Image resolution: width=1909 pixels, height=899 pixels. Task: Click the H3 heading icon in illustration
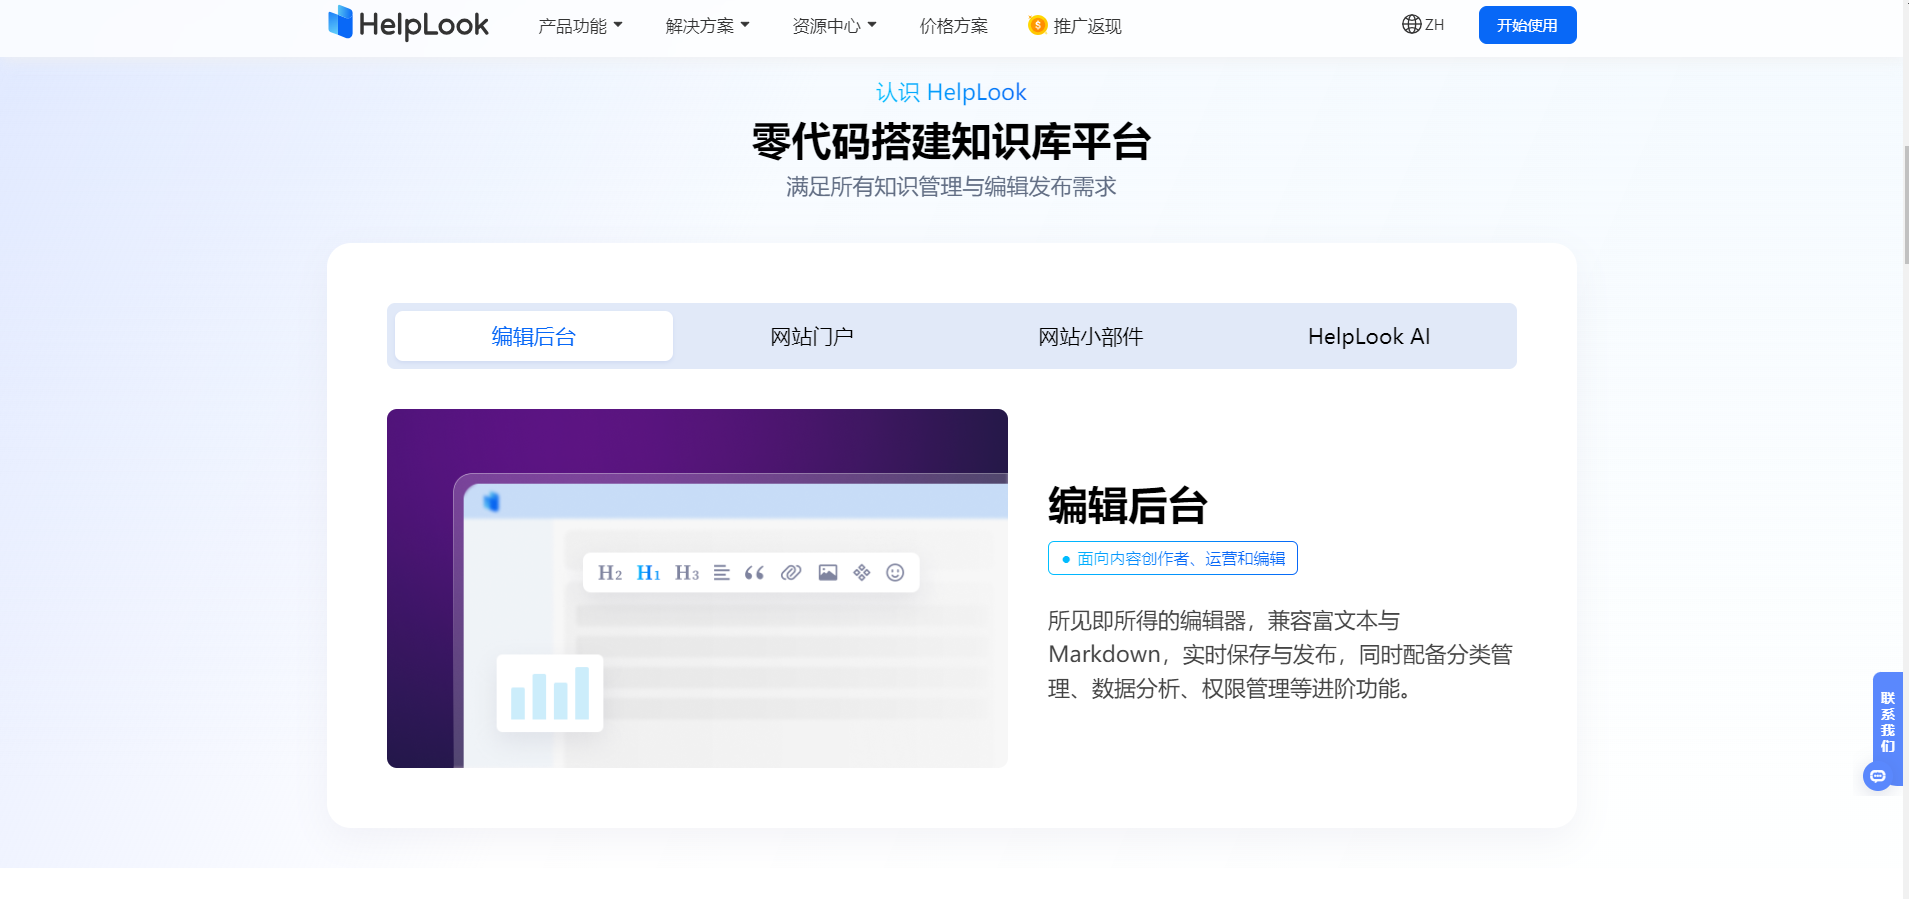click(687, 573)
